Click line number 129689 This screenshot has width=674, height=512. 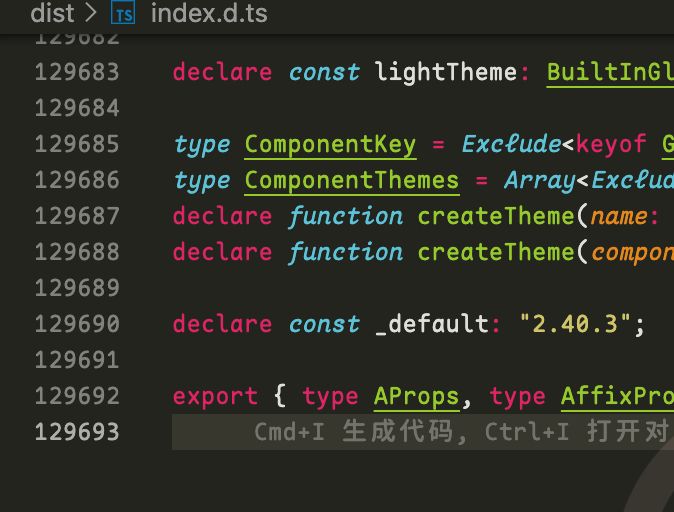pyautogui.click(x=77, y=288)
